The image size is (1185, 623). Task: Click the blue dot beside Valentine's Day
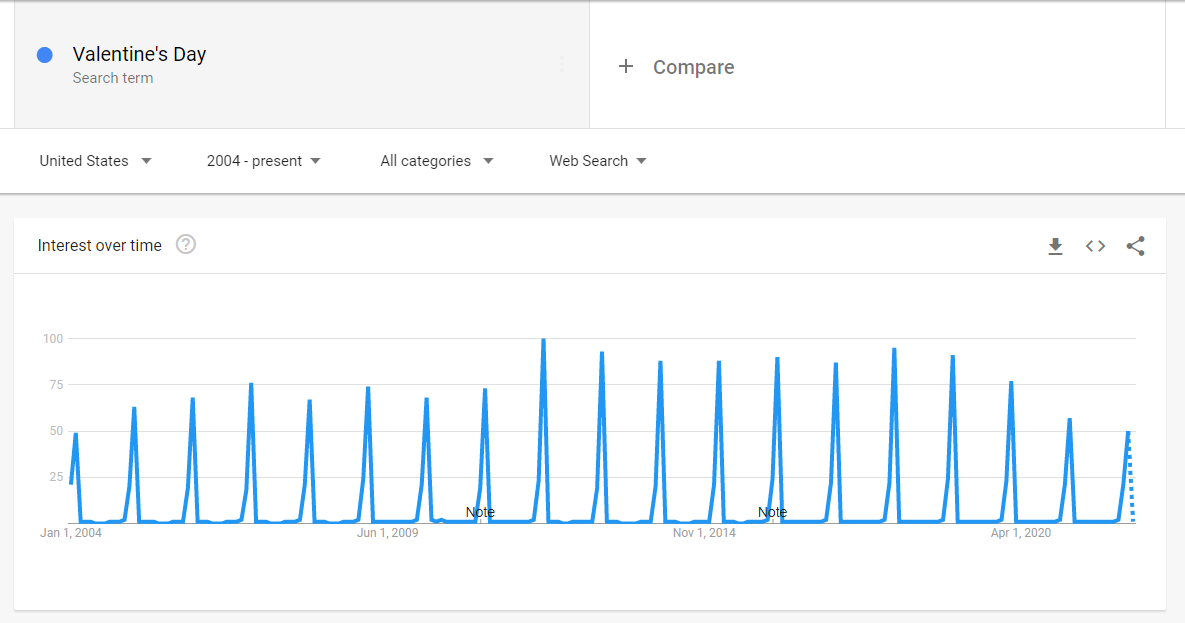point(45,55)
